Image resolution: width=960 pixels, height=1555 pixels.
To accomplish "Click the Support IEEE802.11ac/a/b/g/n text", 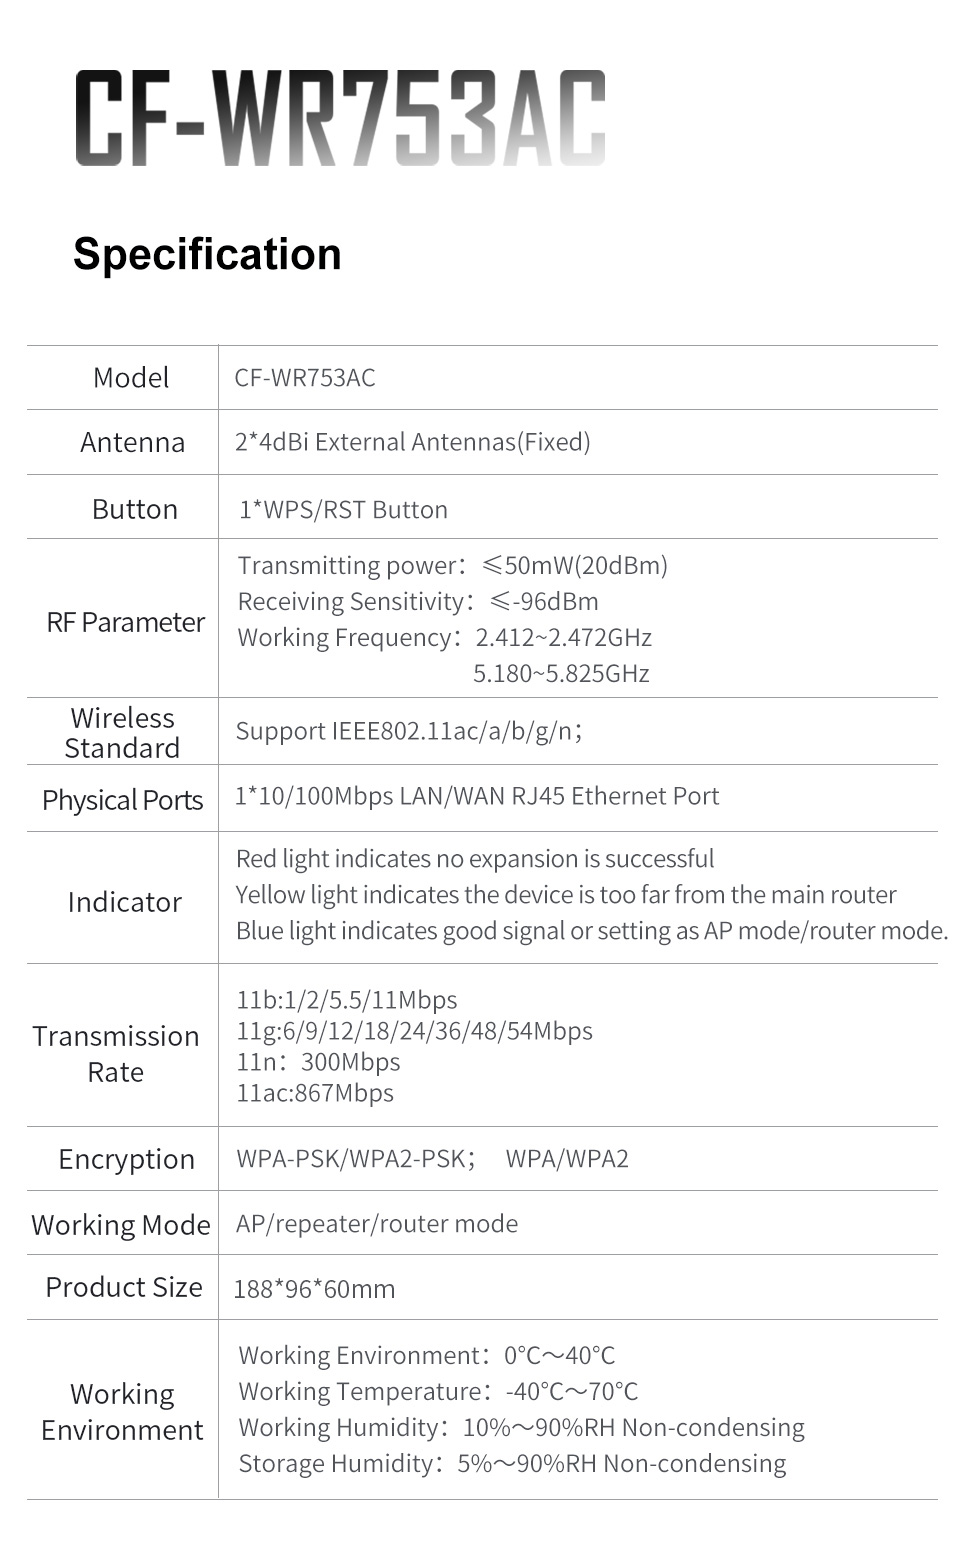I will tap(409, 731).
